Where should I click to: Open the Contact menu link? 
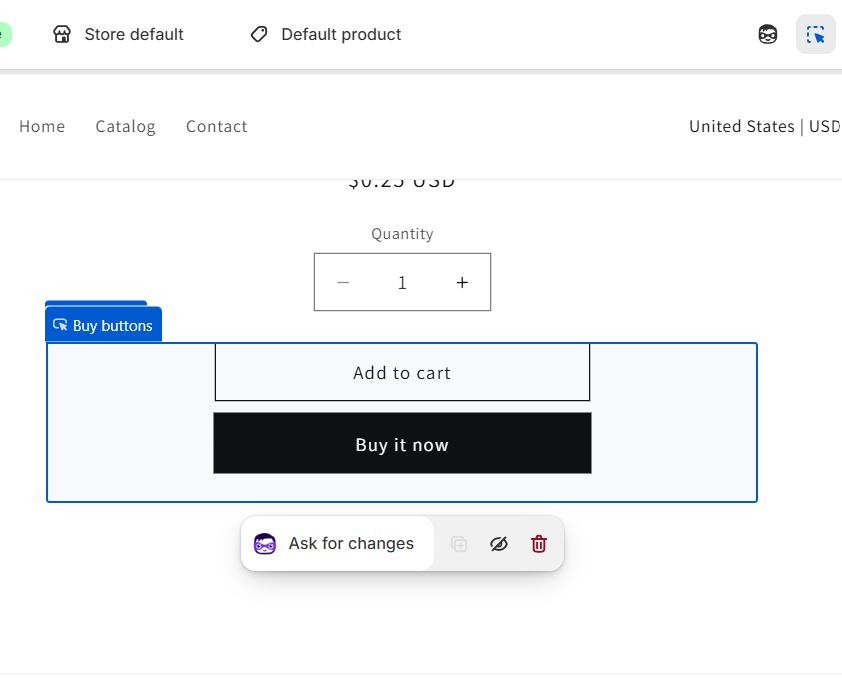[216, 126]
